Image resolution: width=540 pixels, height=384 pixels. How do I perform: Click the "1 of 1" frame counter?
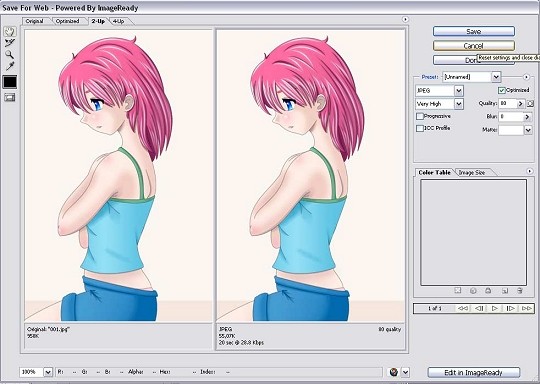coord(435,308)
